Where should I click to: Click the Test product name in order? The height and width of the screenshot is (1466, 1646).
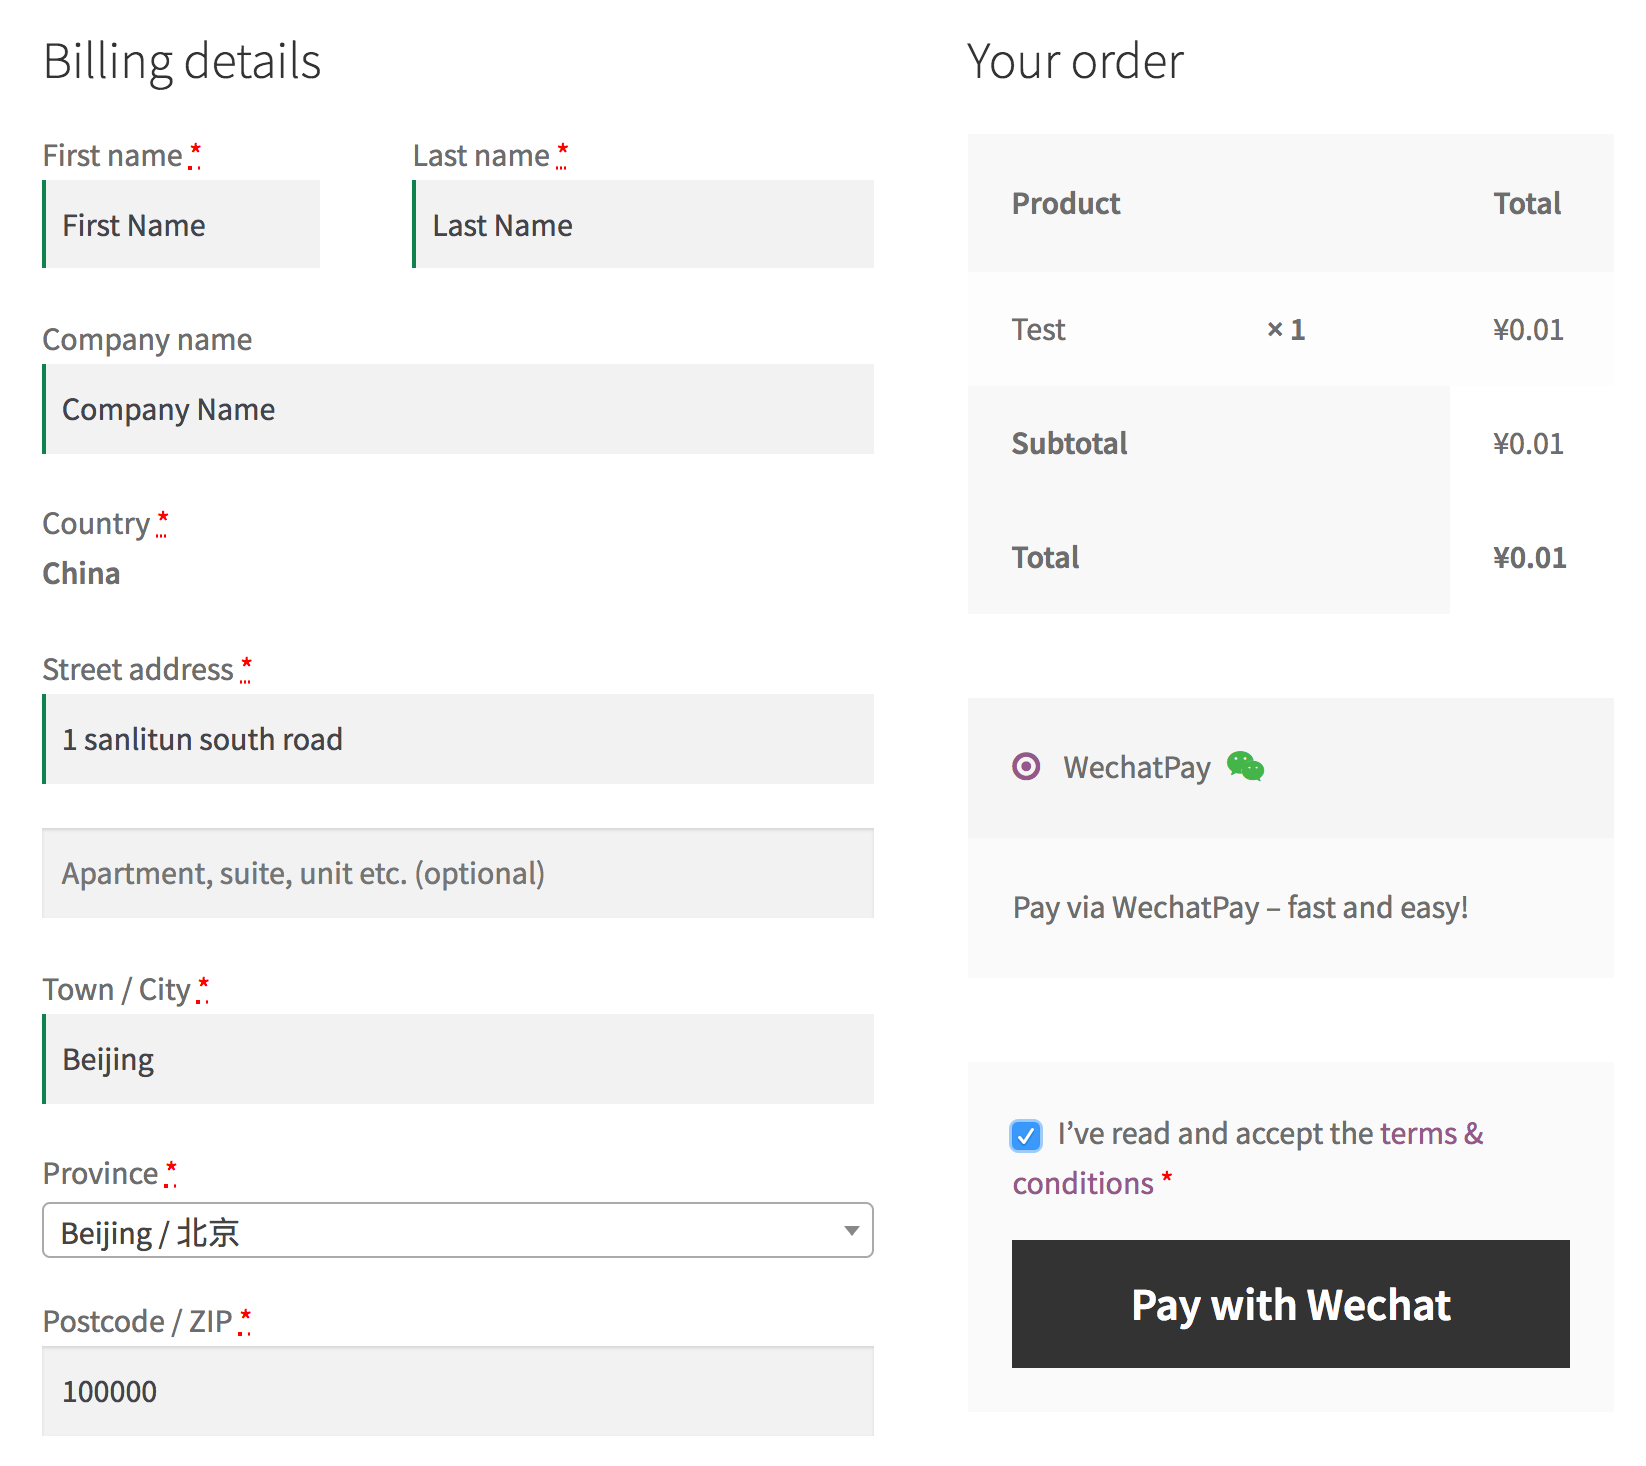pyautogui.click(x=1038, y=330)
